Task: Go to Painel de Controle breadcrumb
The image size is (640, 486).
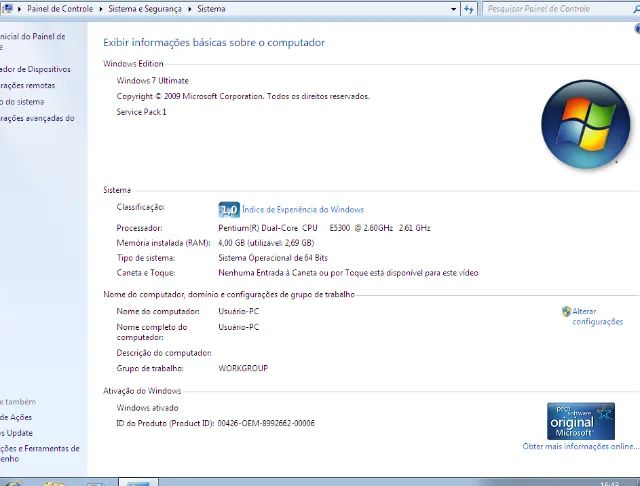Action: coord(60,9)
